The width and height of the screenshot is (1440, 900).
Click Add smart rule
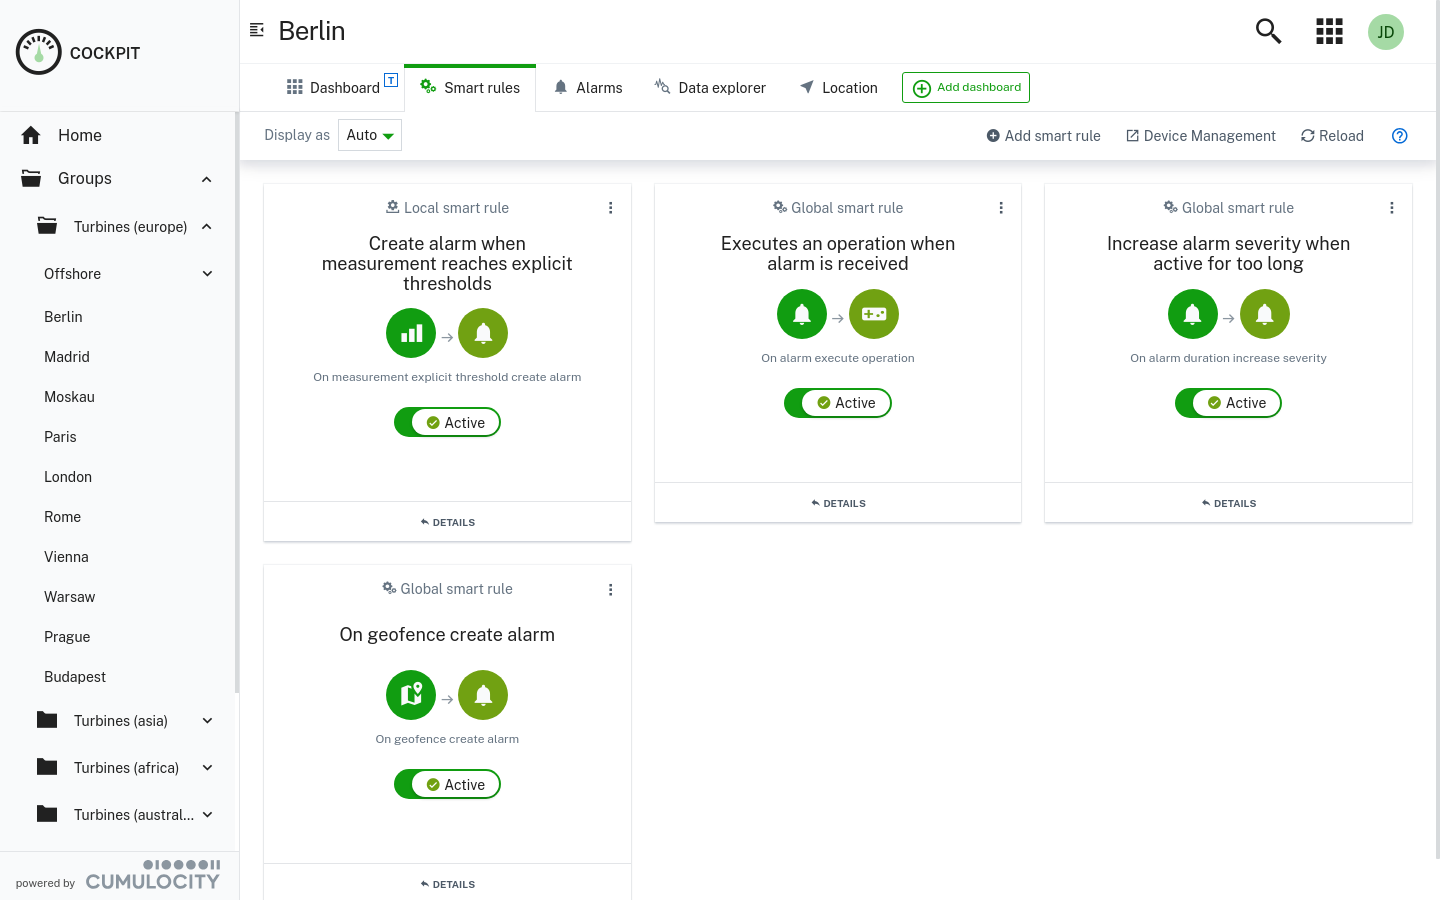pos(1043,136)
